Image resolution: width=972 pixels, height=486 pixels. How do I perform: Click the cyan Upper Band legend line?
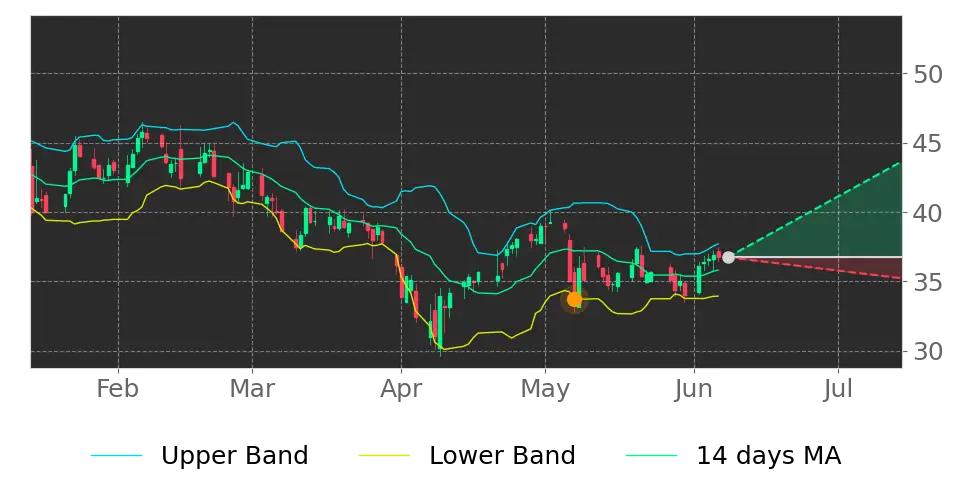(117, 456)
